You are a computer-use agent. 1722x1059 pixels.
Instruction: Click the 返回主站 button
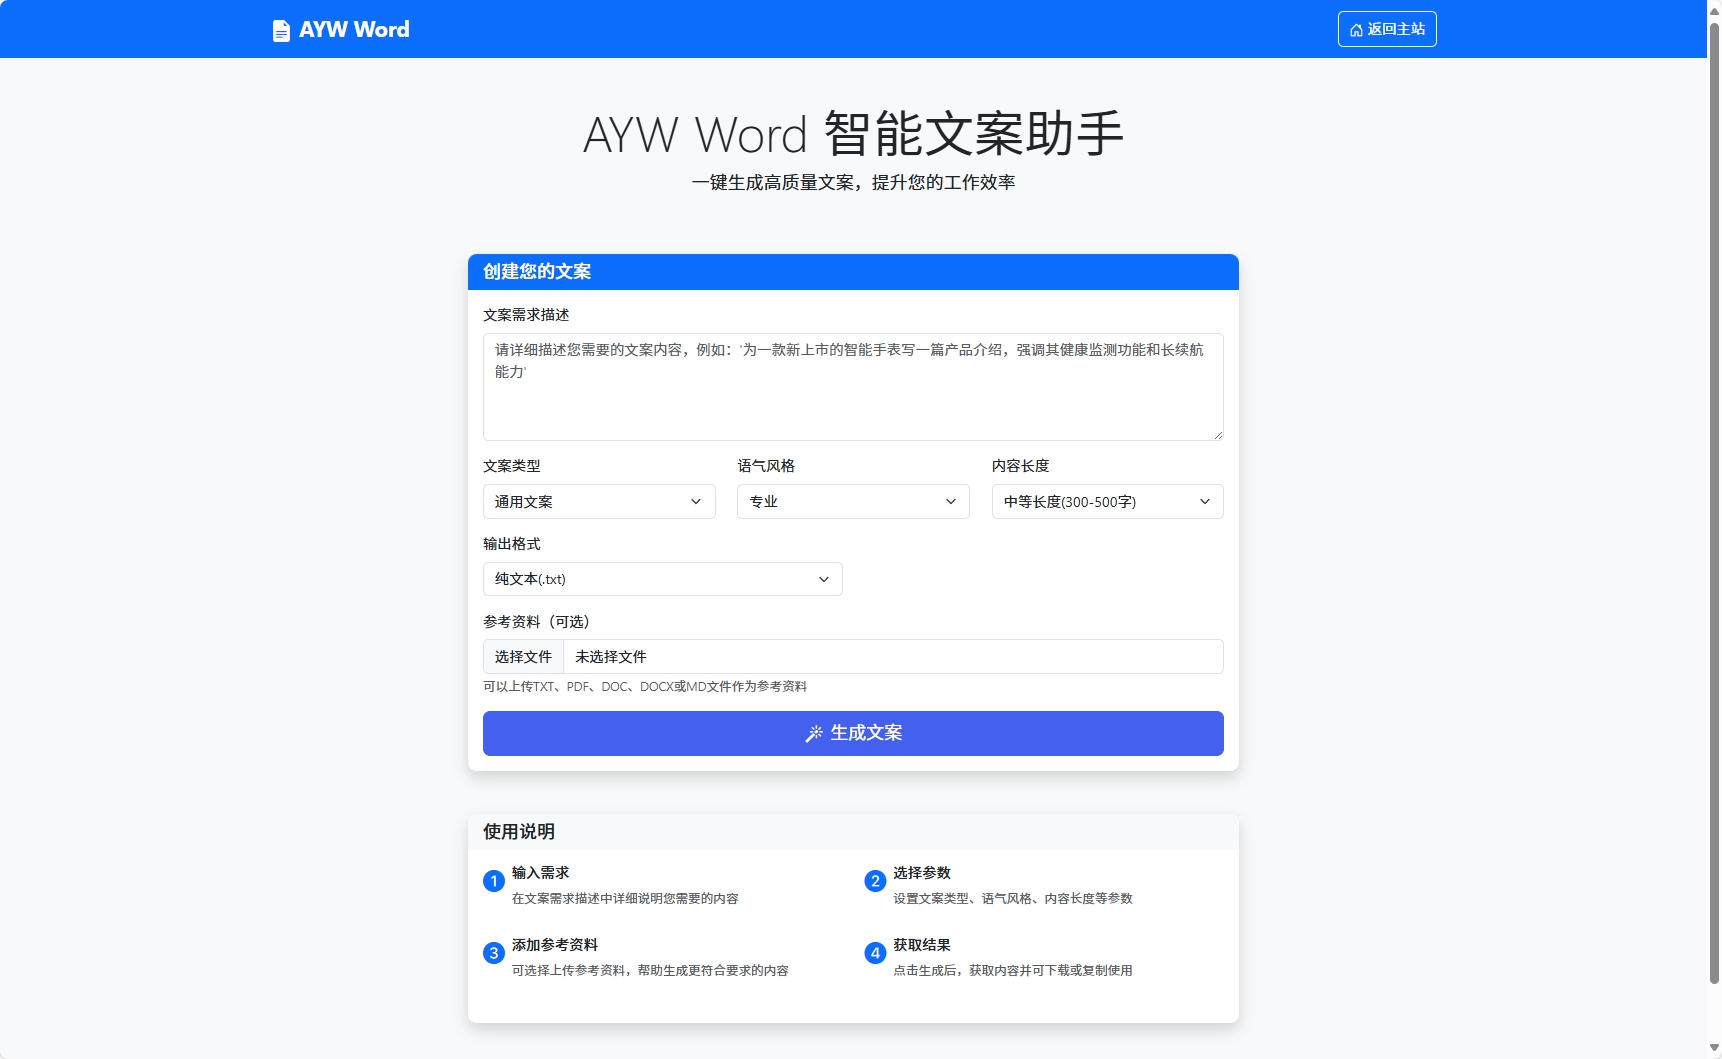[x=1387, y=29]
